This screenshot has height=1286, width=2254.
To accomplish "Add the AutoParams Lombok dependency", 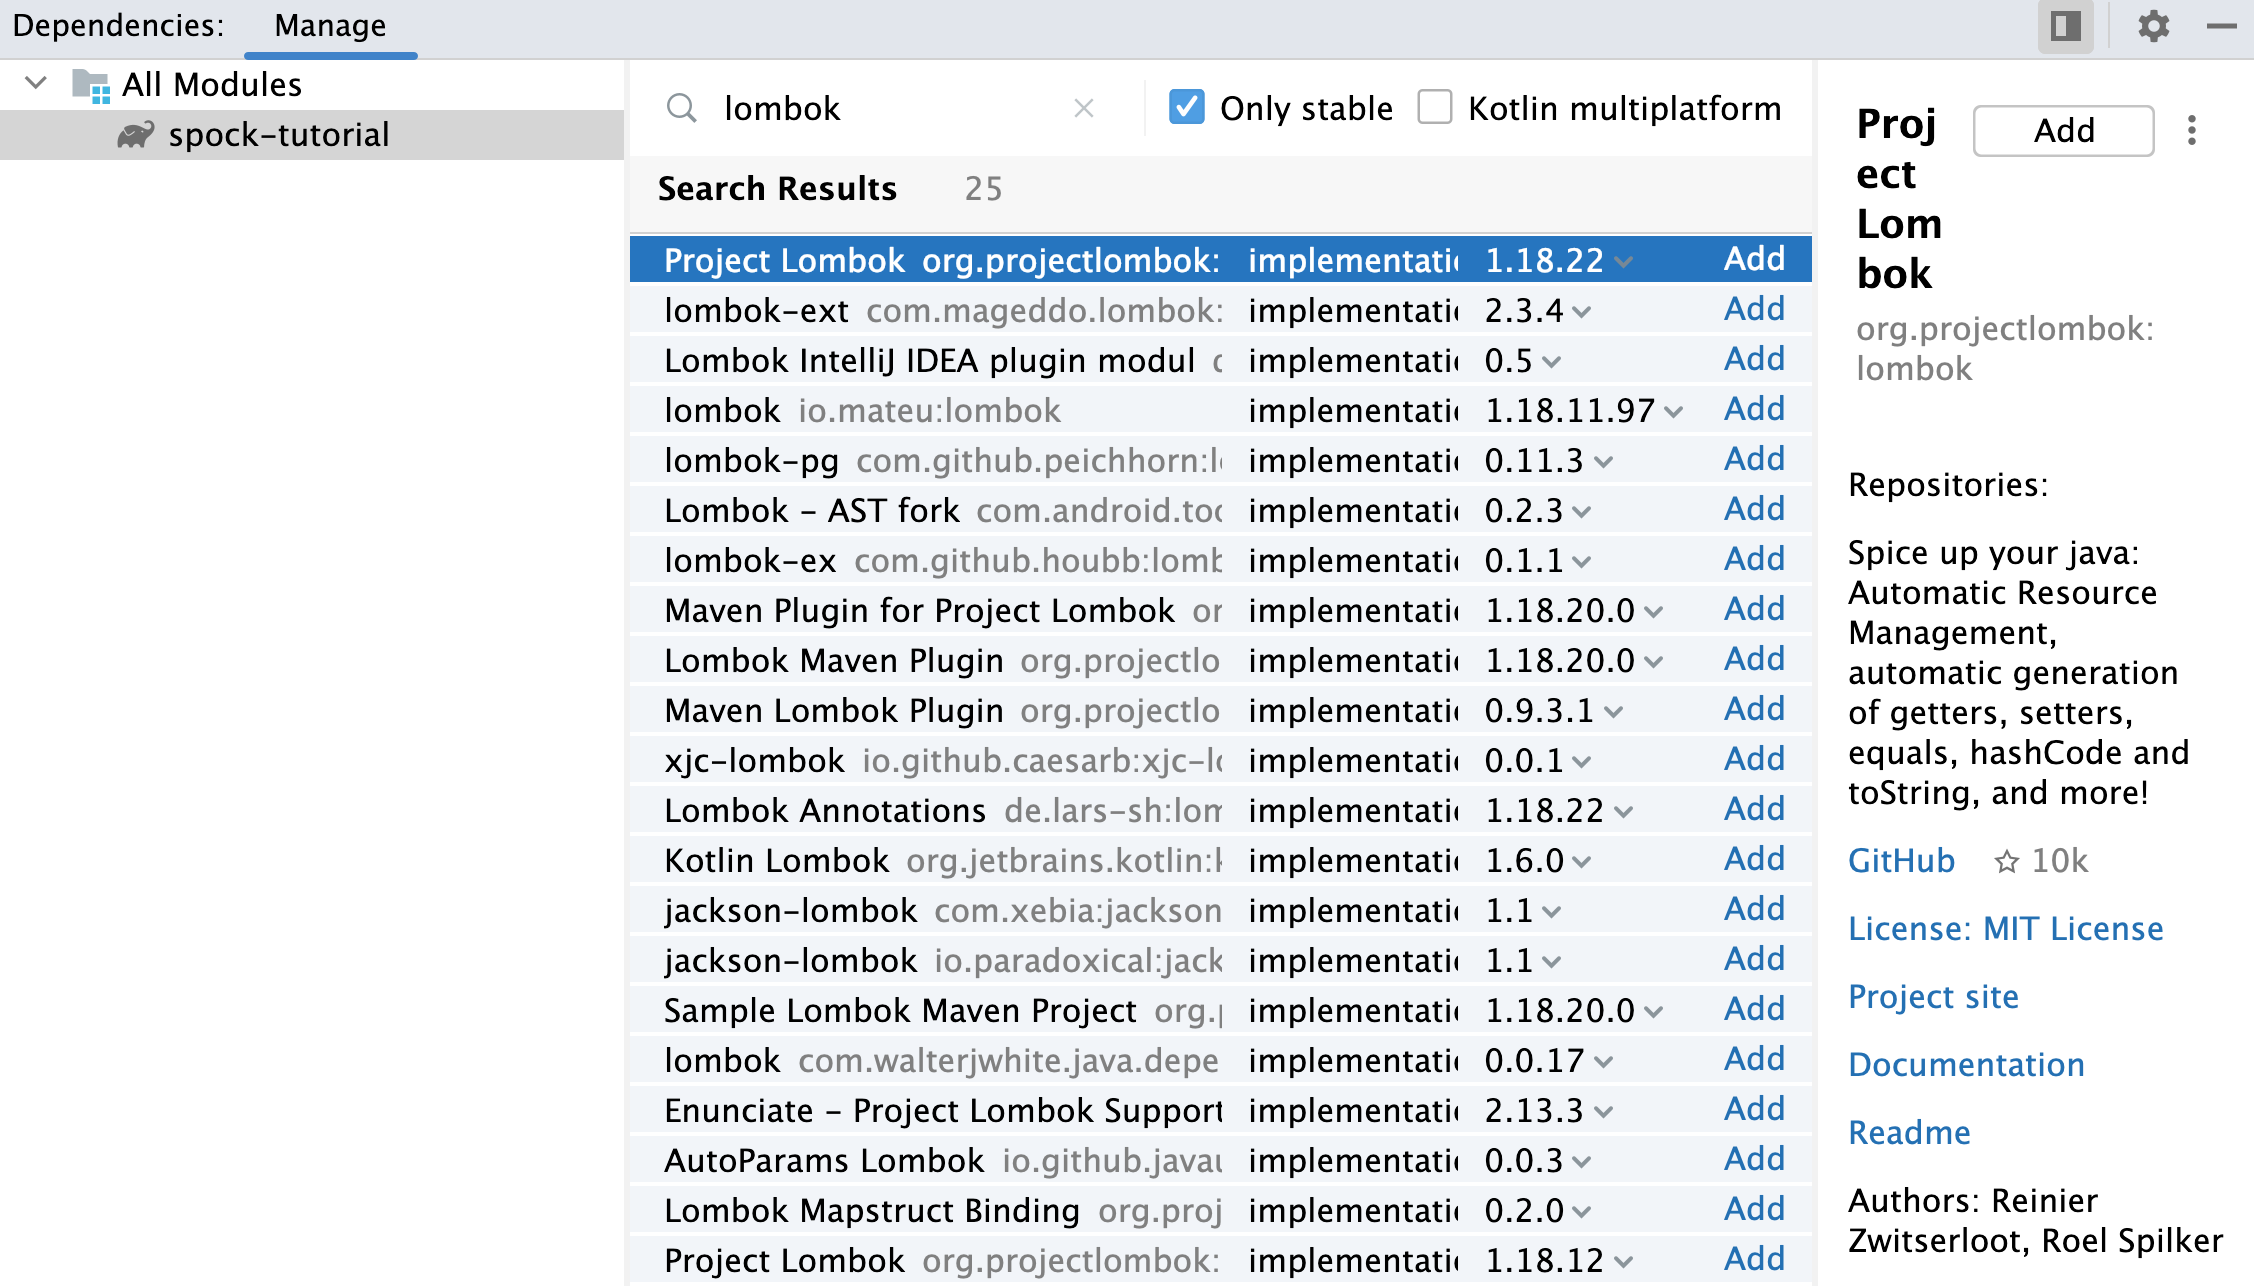I will pos(1754,1159).
